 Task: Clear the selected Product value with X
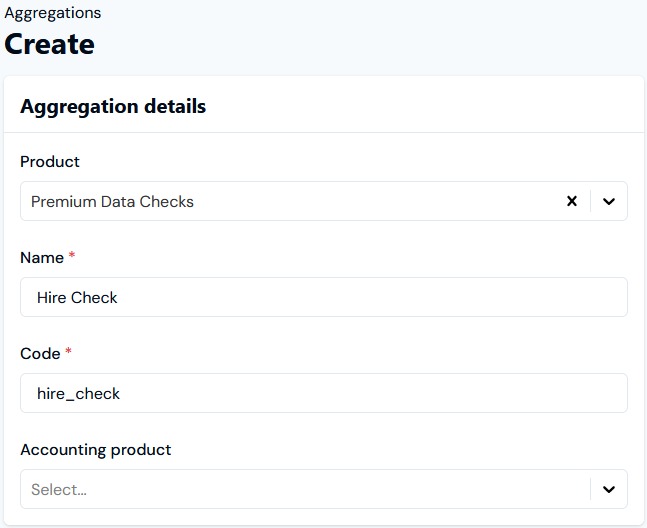tap(572, 201)
